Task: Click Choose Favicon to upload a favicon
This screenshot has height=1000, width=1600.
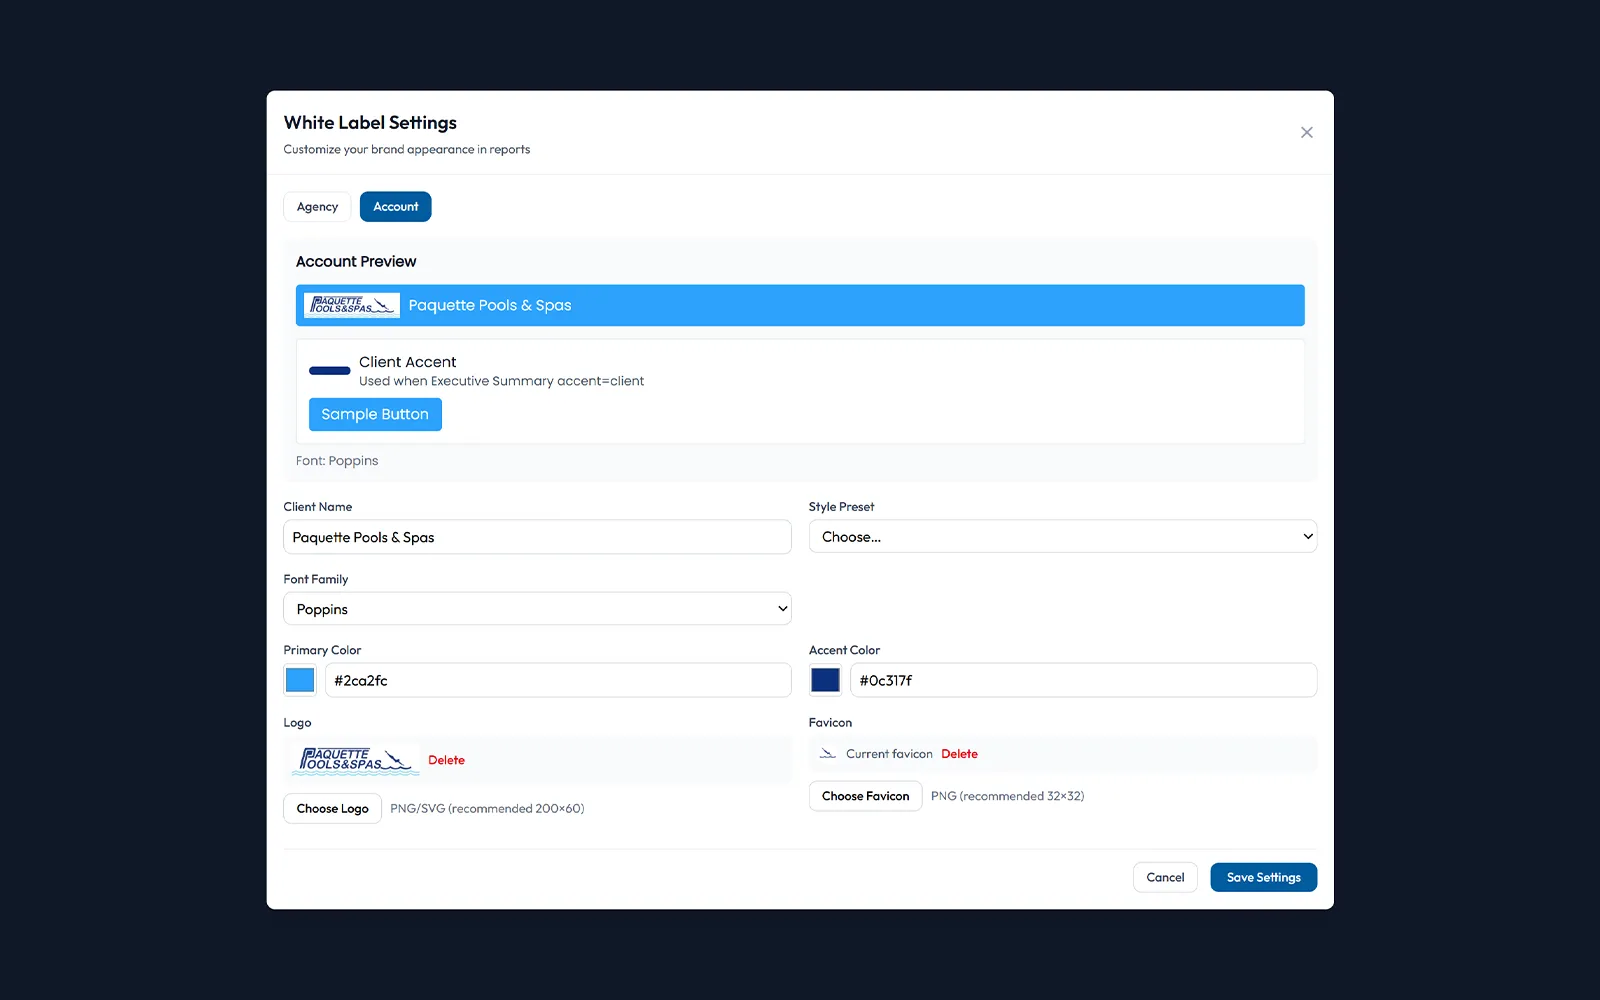Action: point(865,796)
